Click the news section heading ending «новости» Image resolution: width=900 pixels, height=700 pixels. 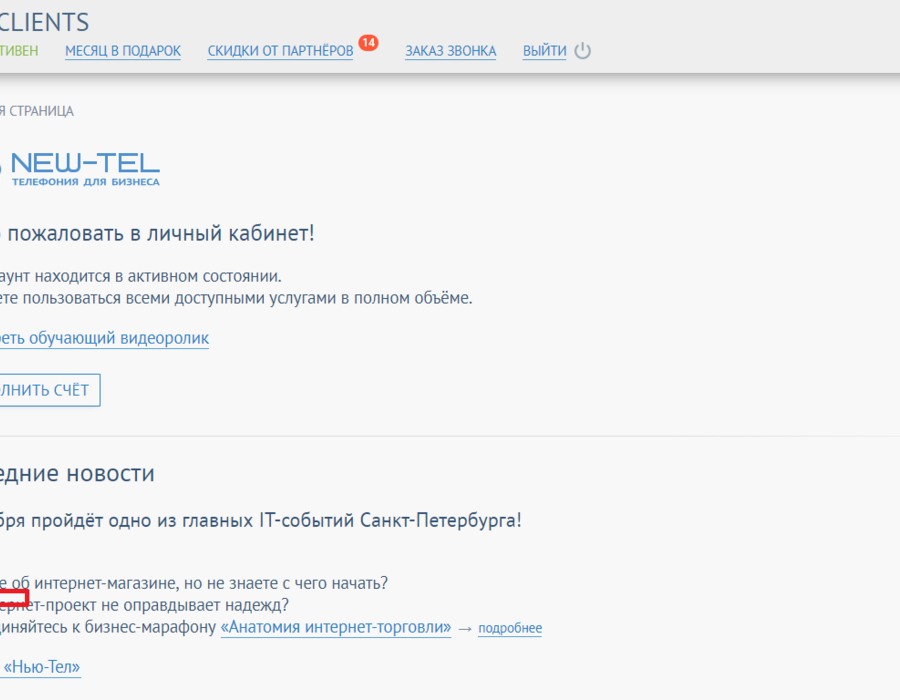coord(77,474)
